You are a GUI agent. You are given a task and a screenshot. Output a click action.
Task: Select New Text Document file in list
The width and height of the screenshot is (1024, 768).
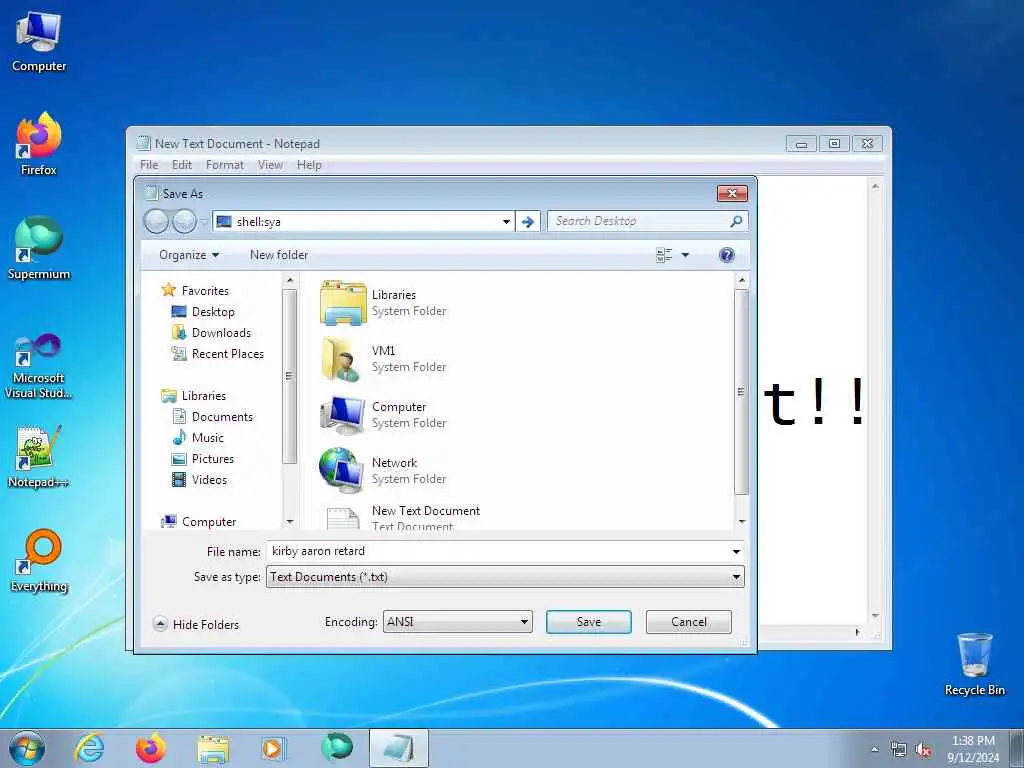tap(402, 518)
